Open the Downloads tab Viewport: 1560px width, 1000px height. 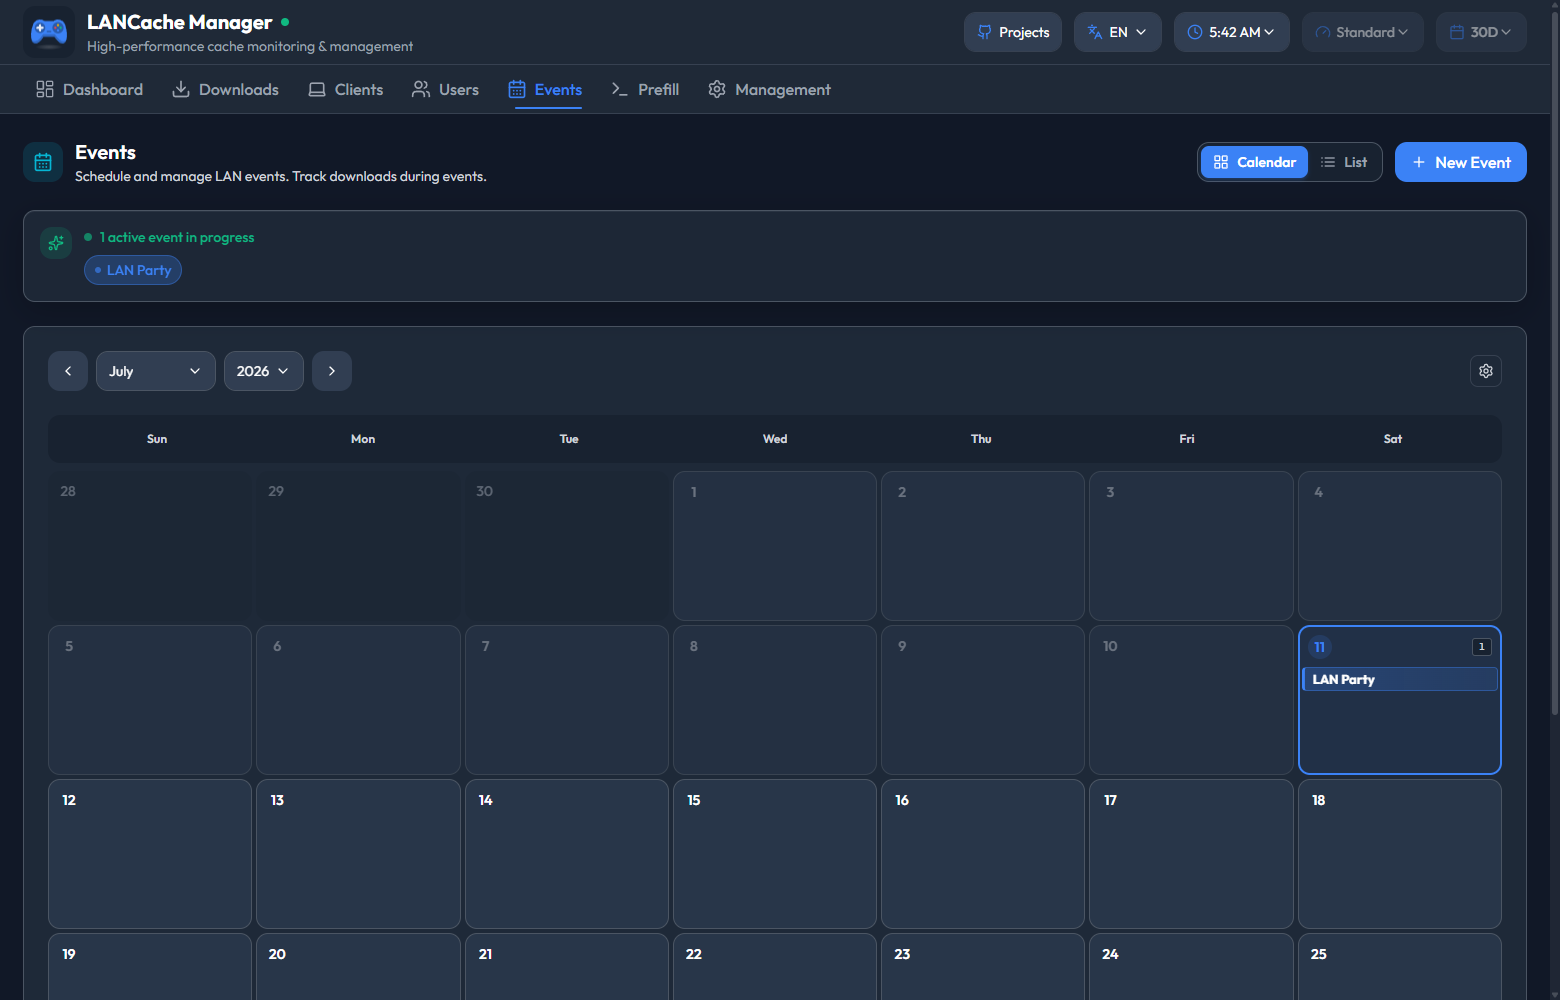225,90
